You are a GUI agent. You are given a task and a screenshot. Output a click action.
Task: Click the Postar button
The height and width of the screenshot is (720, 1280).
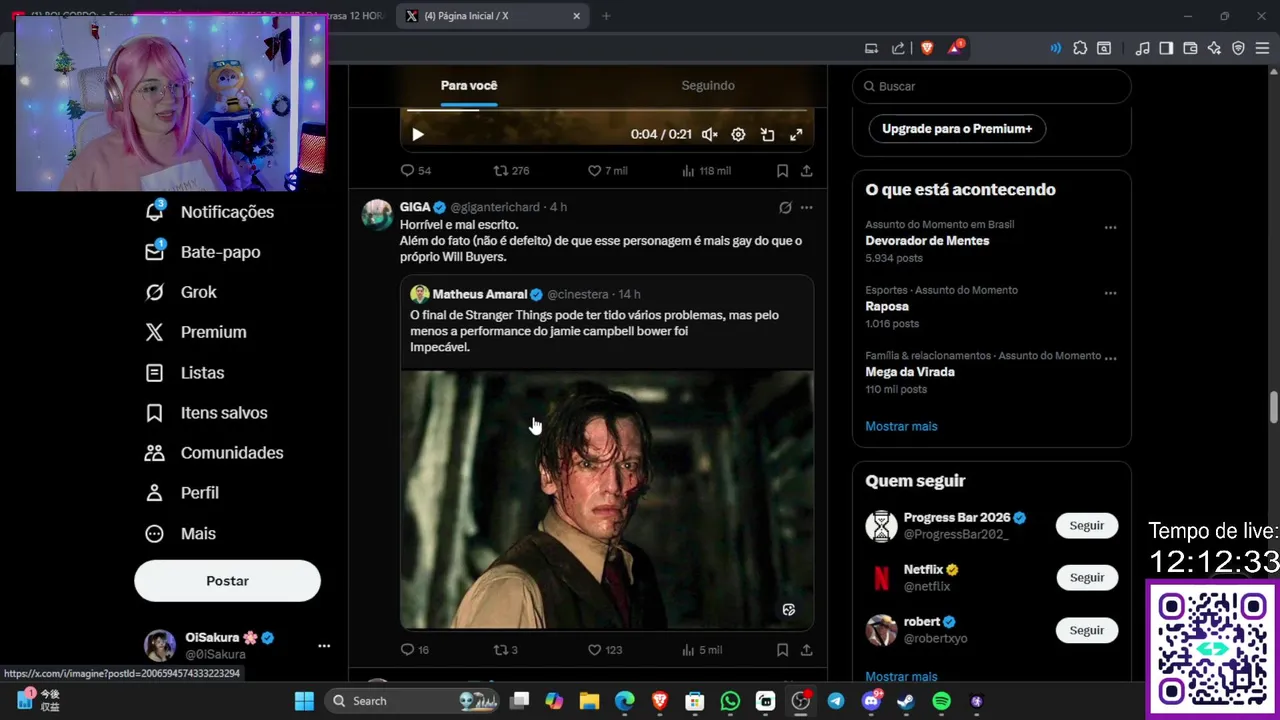(227, 581)
